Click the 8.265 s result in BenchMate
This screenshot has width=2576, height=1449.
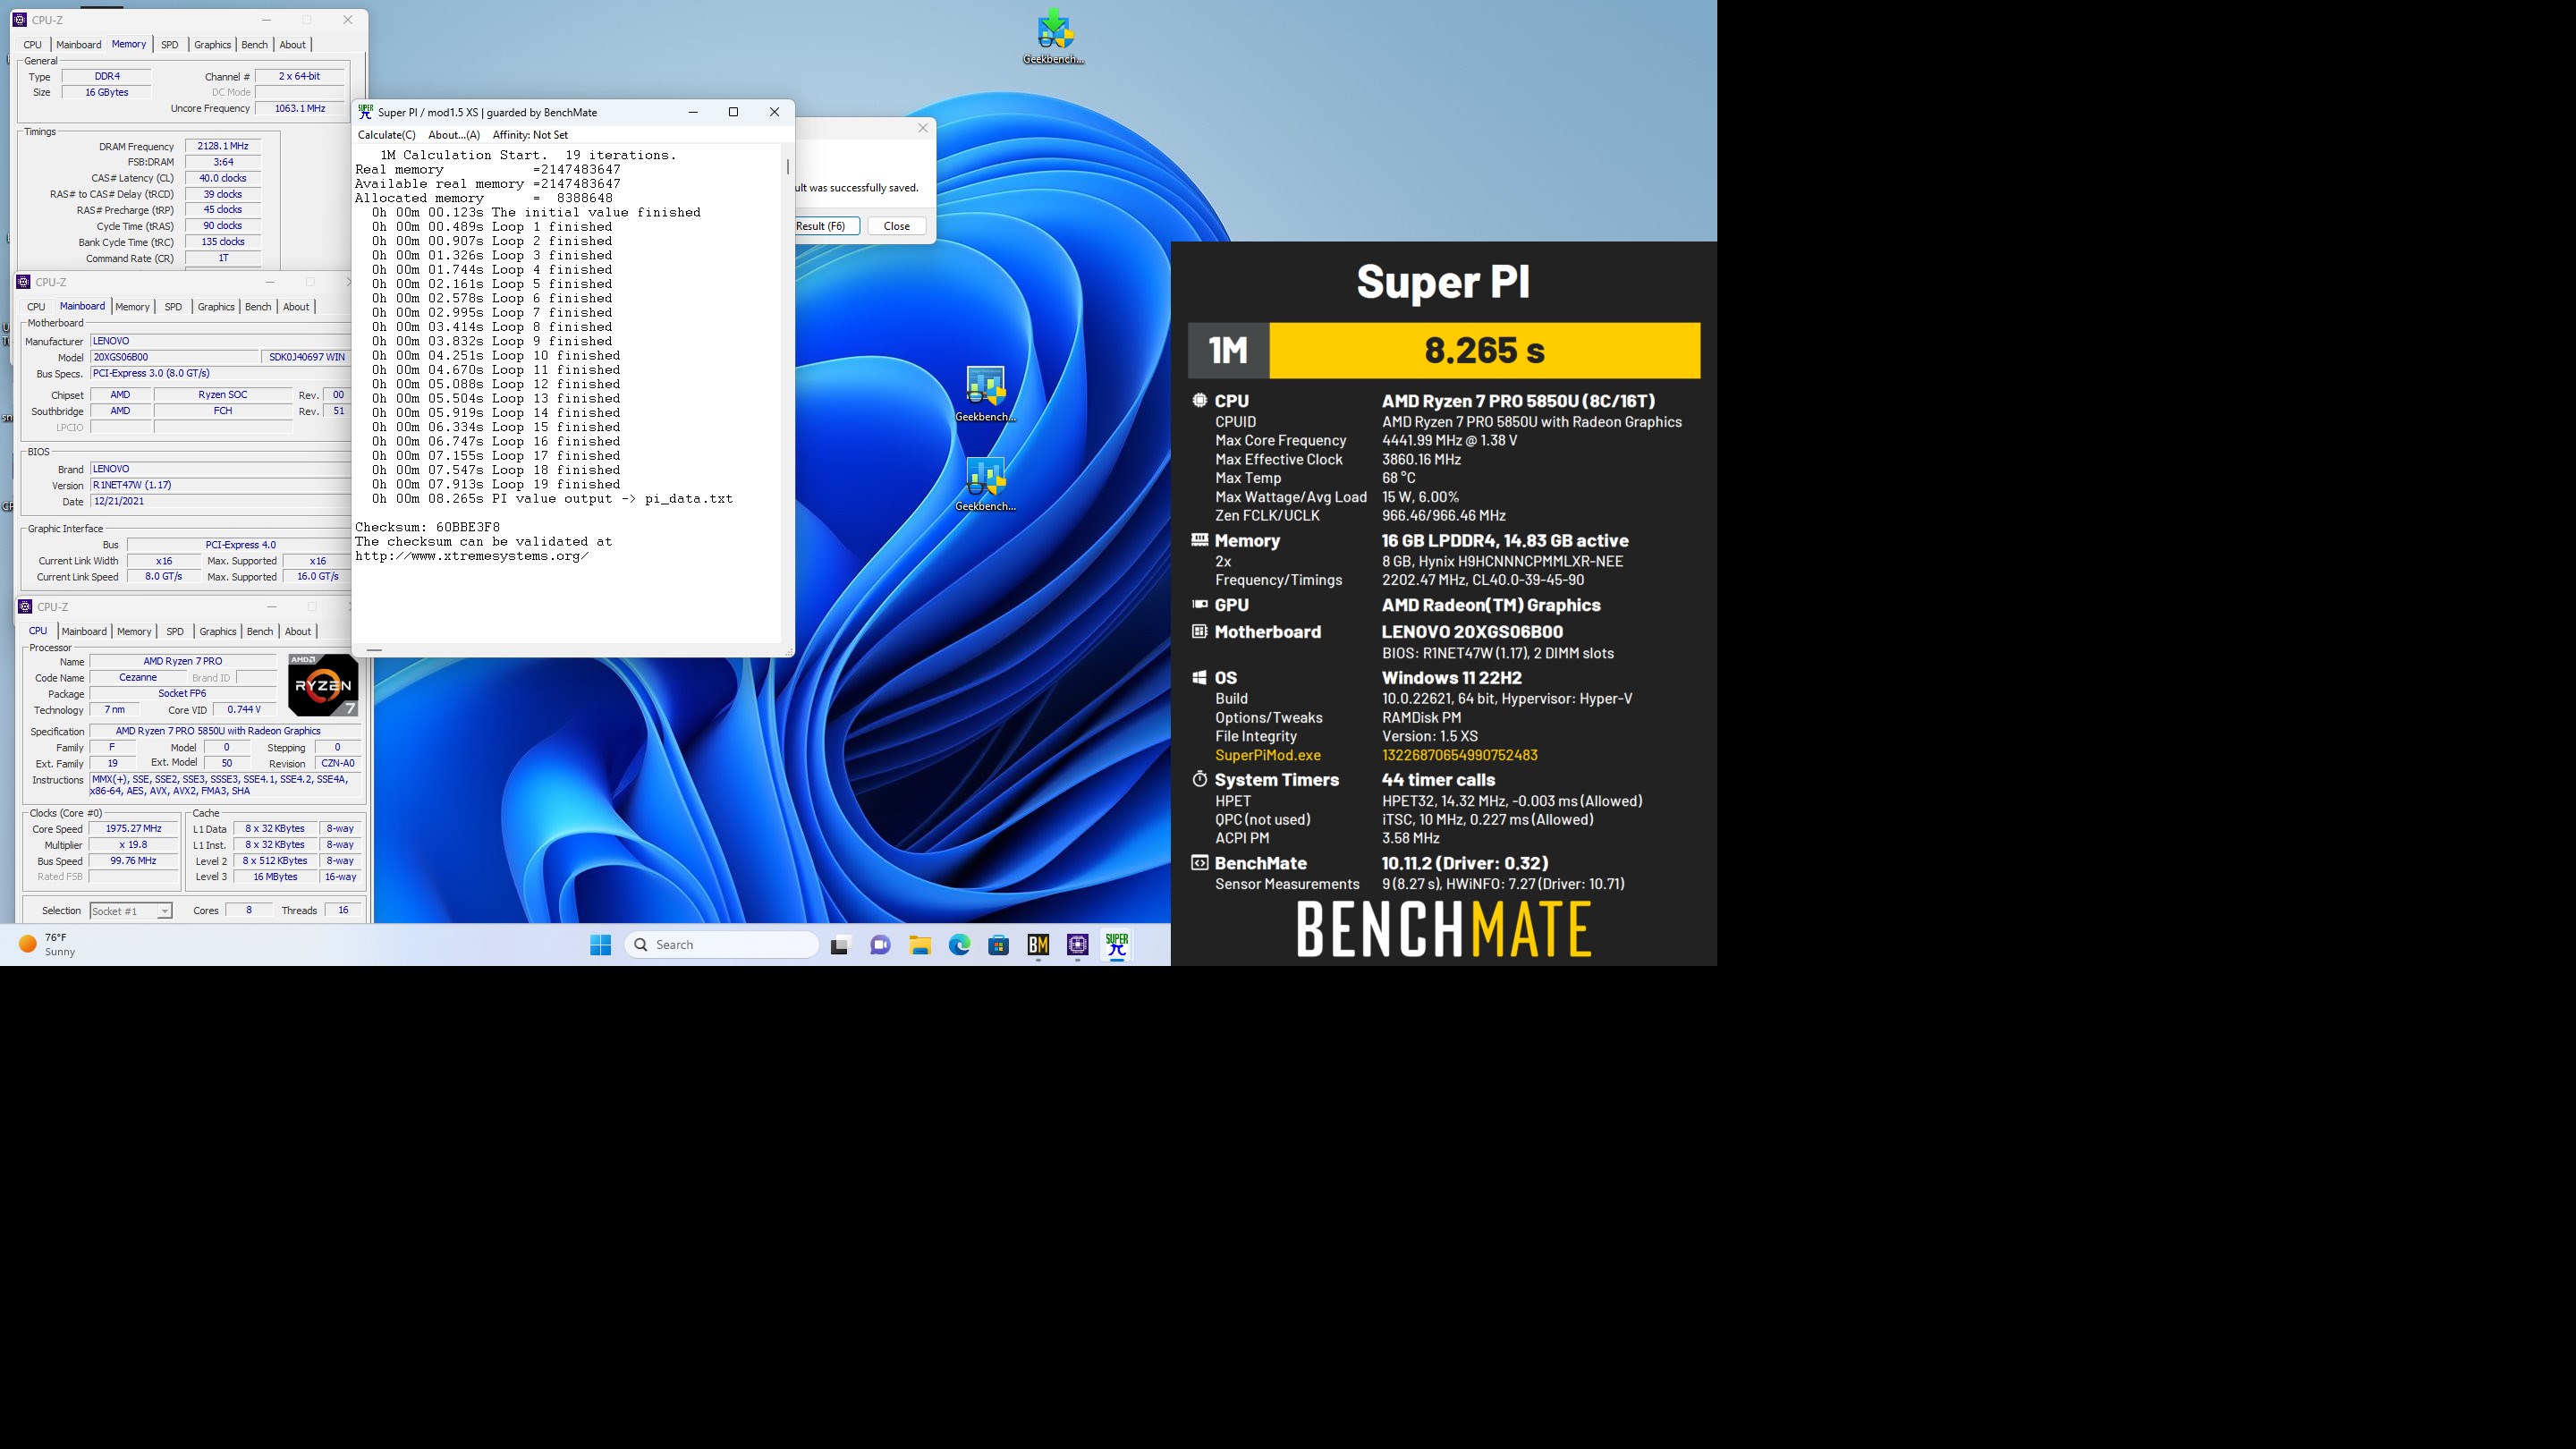point(1485,350)
